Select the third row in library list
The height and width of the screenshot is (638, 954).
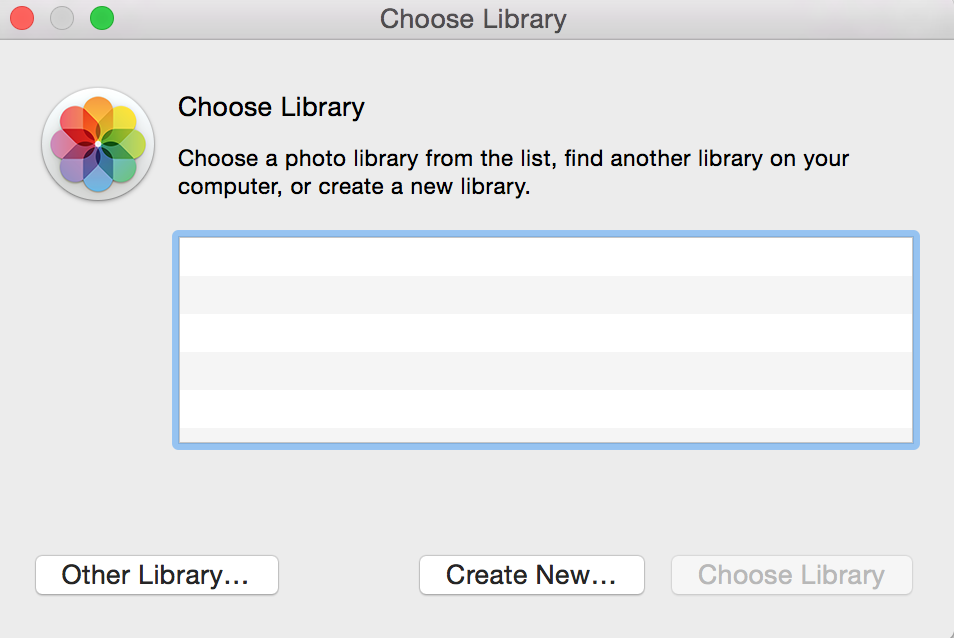(x=545, y=333)
